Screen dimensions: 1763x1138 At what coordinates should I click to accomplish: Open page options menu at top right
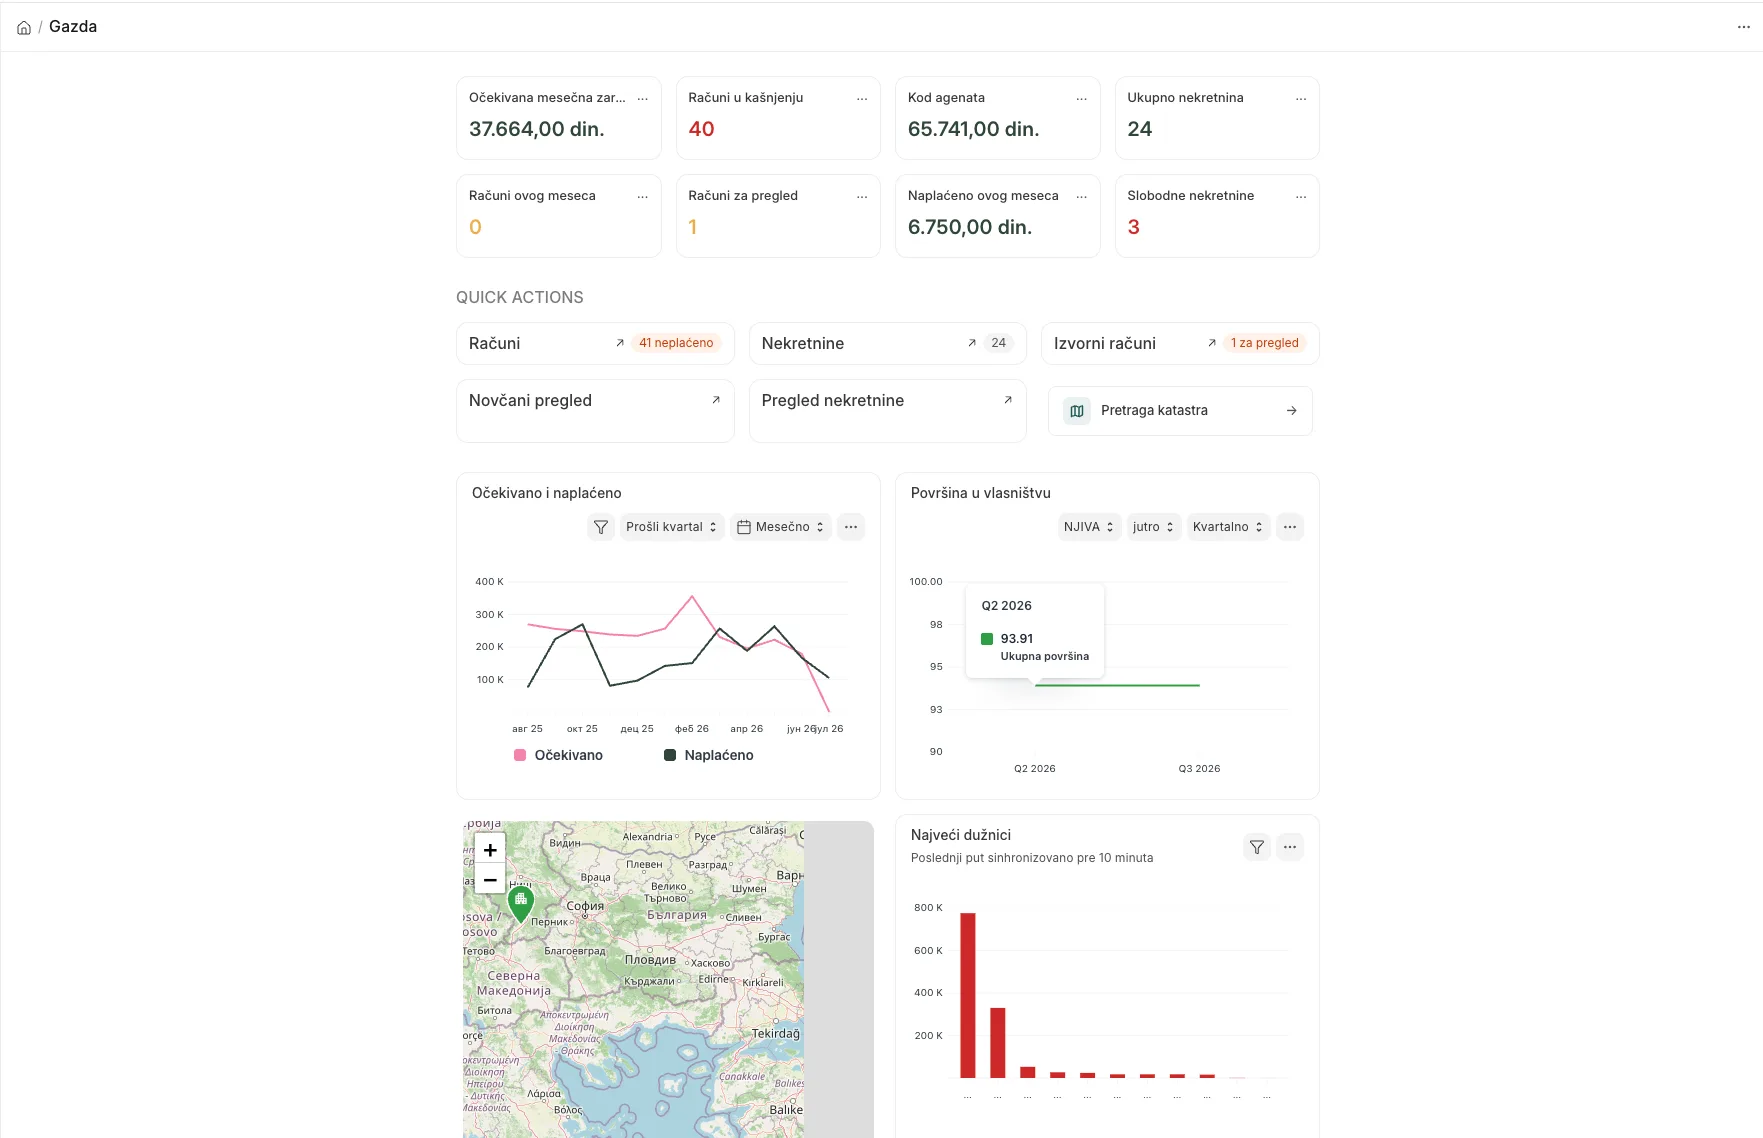pos(1744,27)
